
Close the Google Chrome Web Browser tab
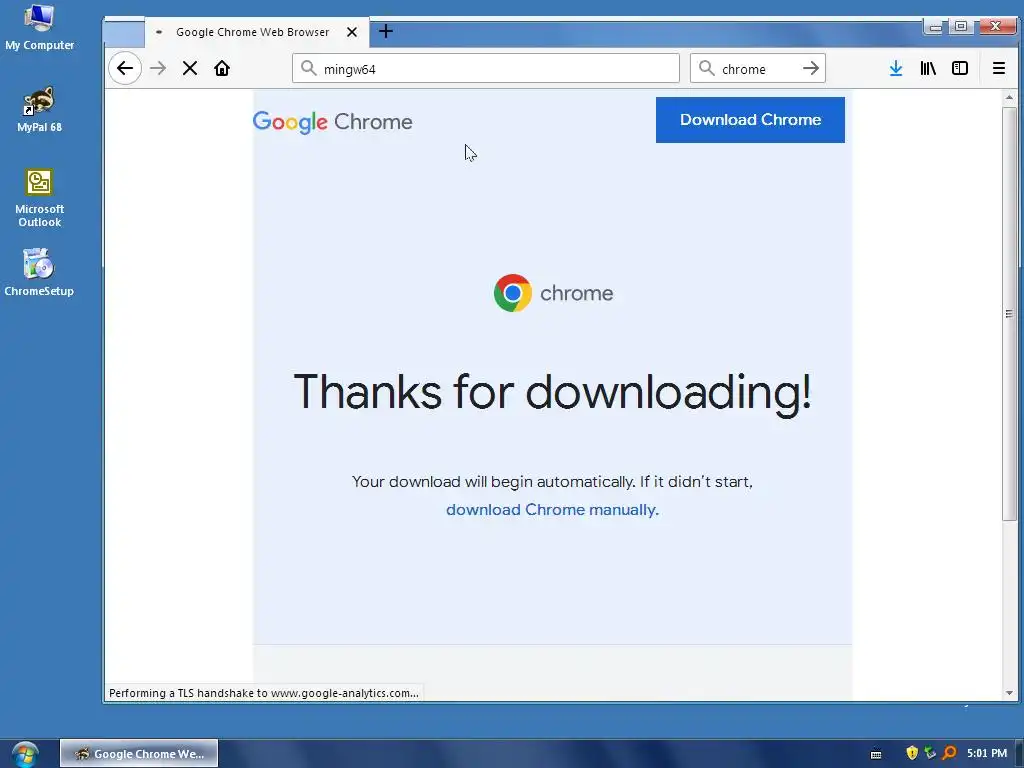point(352,32)
